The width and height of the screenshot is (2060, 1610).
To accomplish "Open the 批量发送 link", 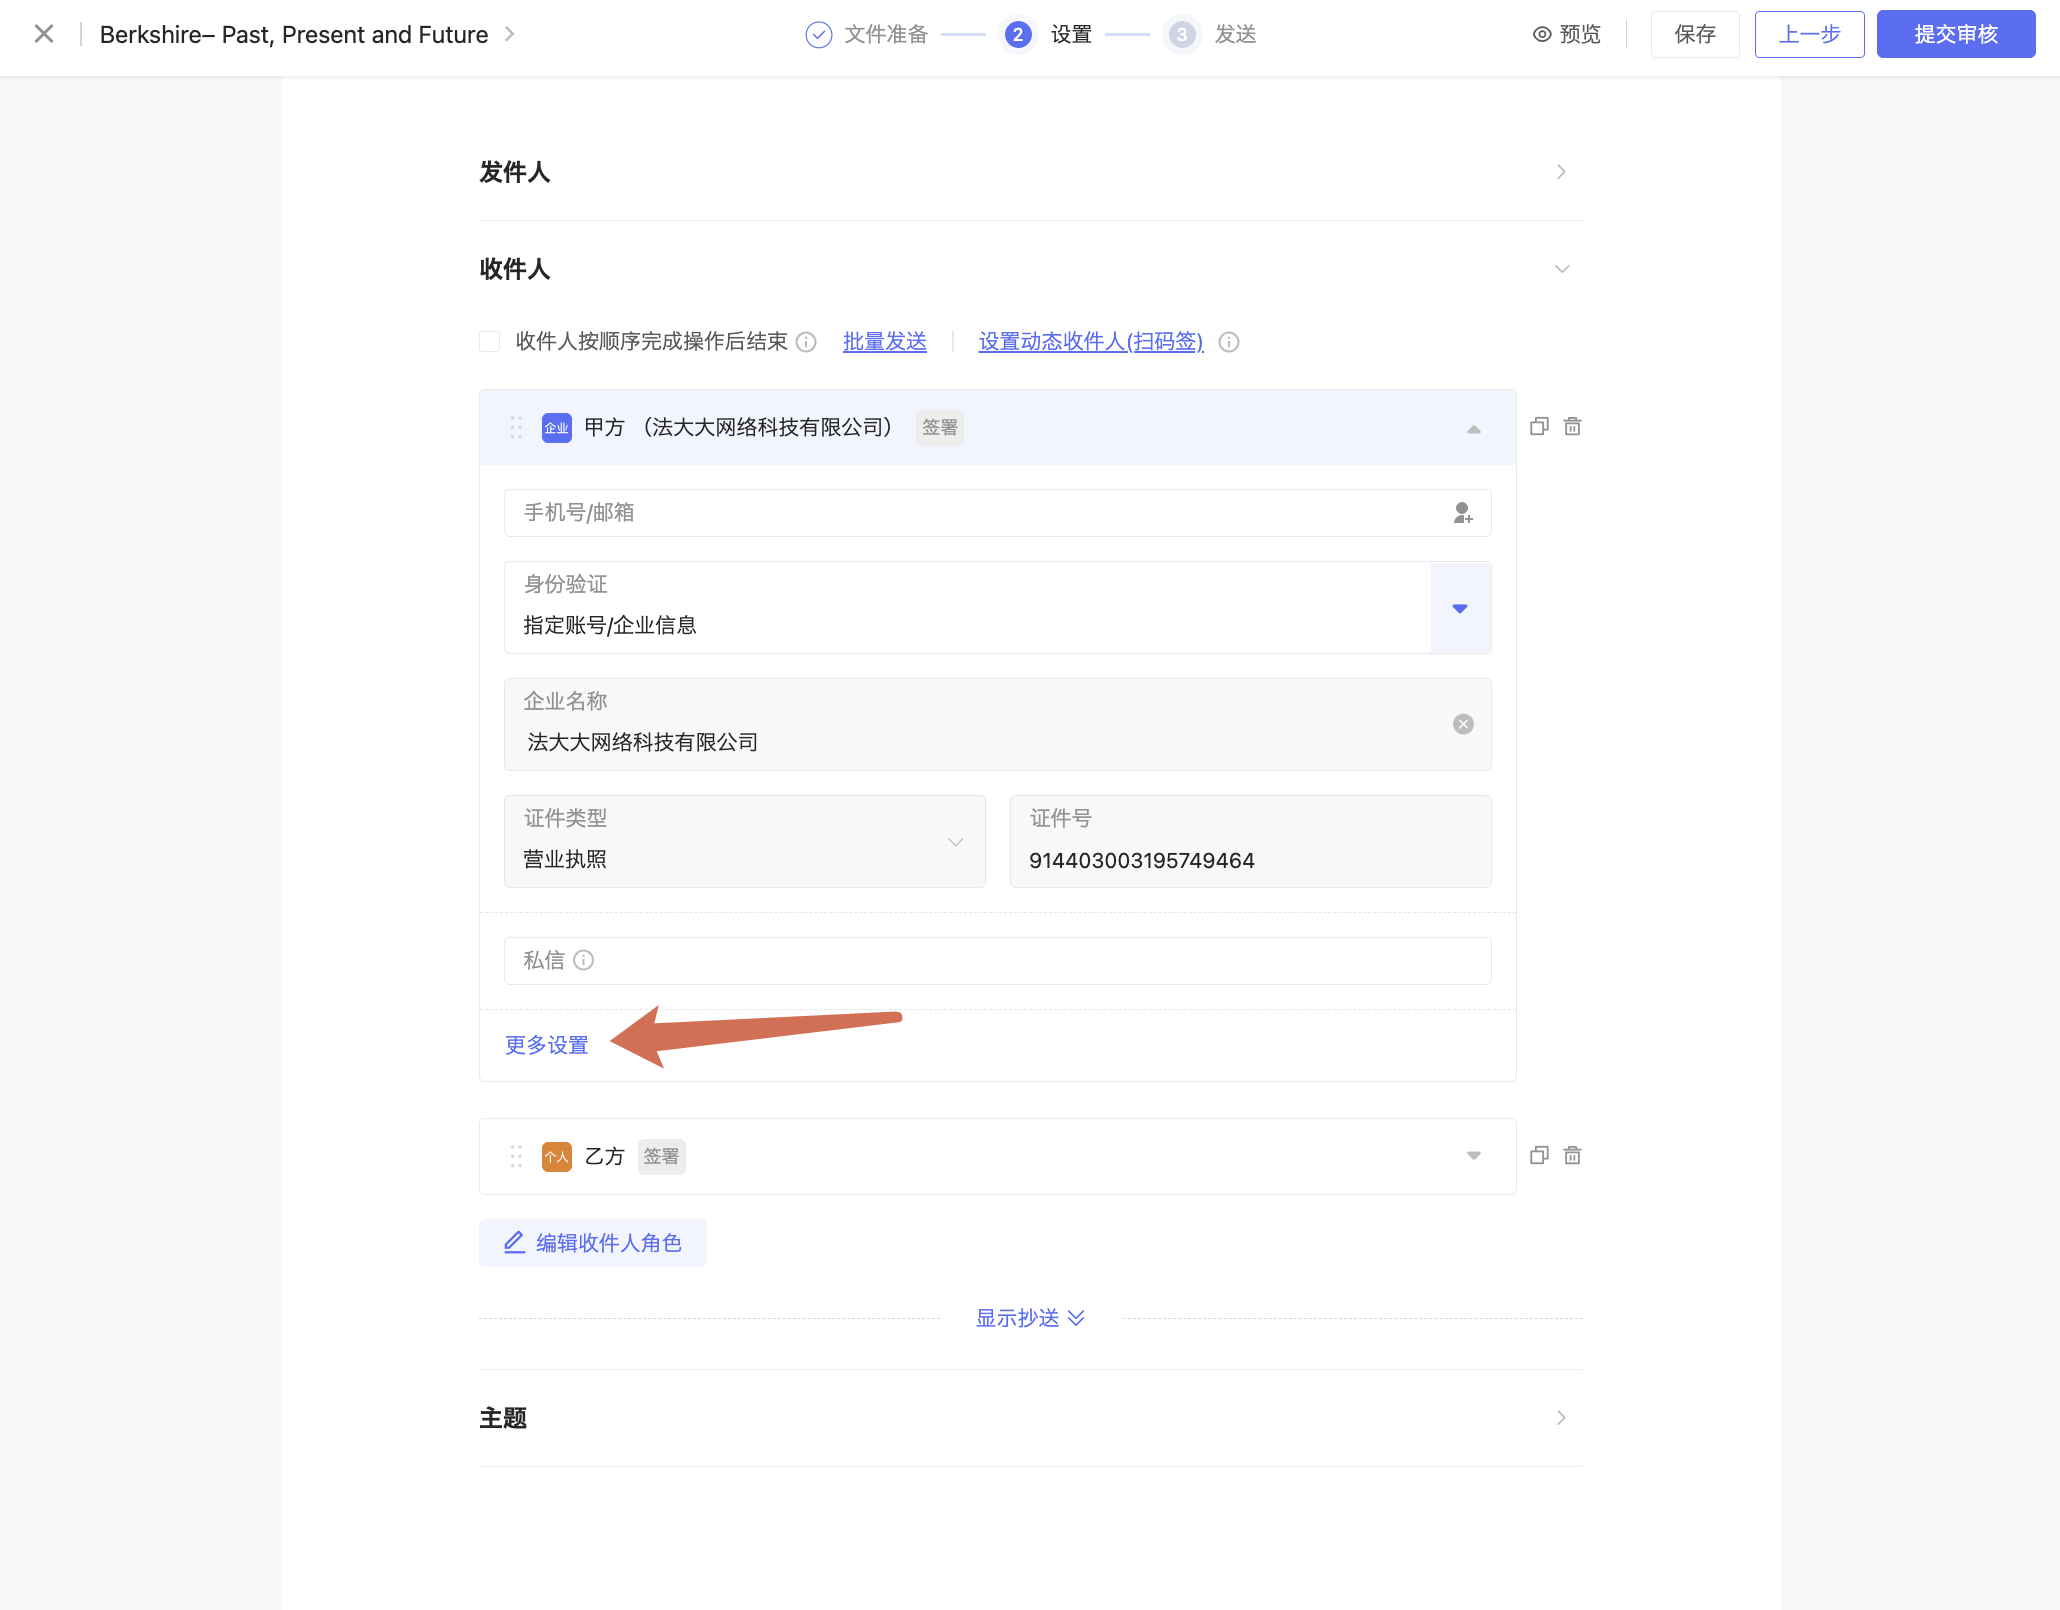I will (x=884, y=342).
